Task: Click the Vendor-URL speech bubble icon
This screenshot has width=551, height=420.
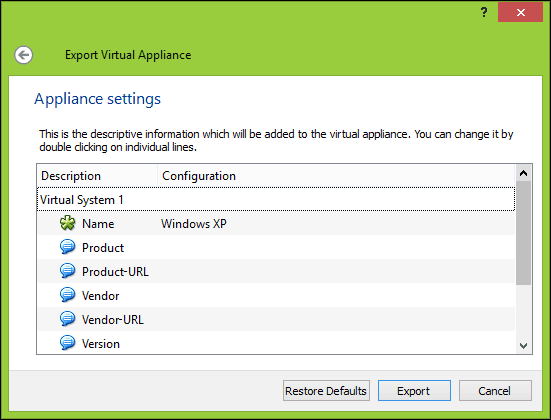Action: pos(67,319)
